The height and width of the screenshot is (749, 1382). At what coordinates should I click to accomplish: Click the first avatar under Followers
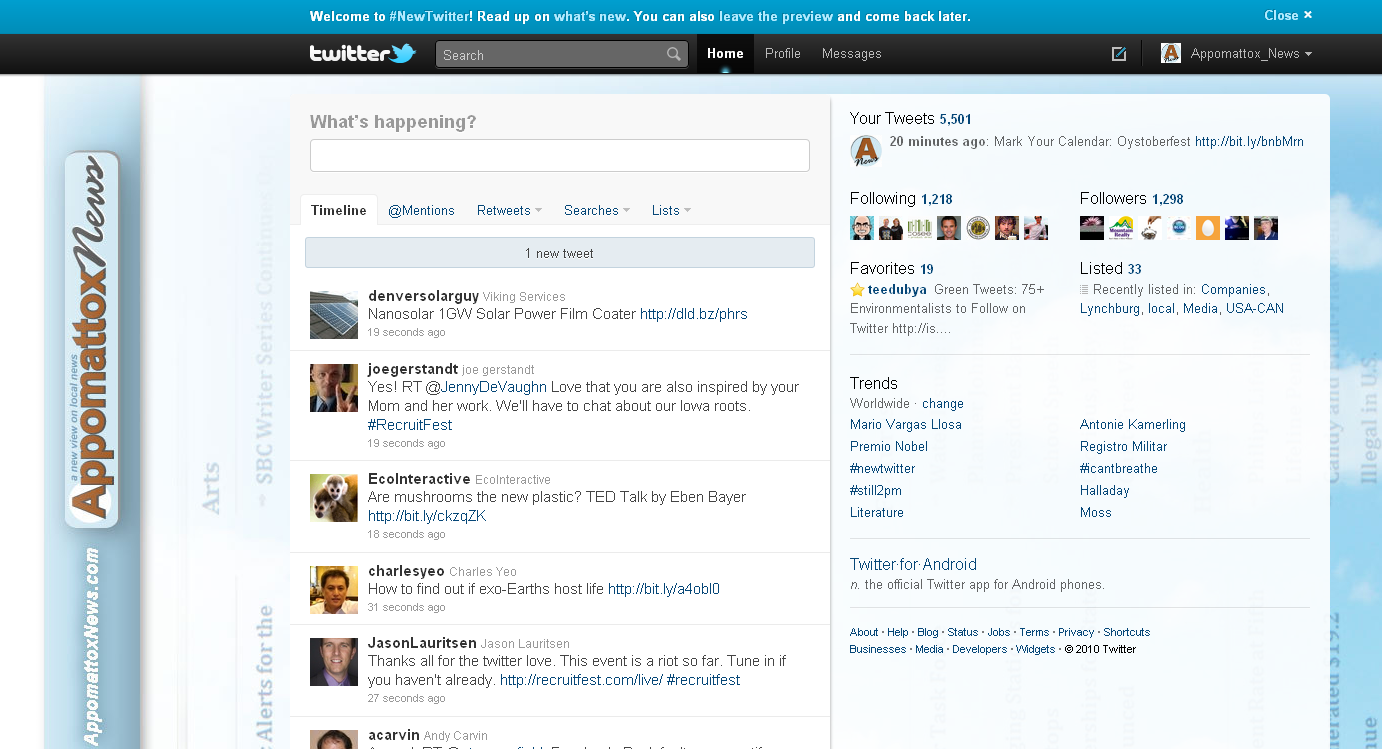[1092, 228]
